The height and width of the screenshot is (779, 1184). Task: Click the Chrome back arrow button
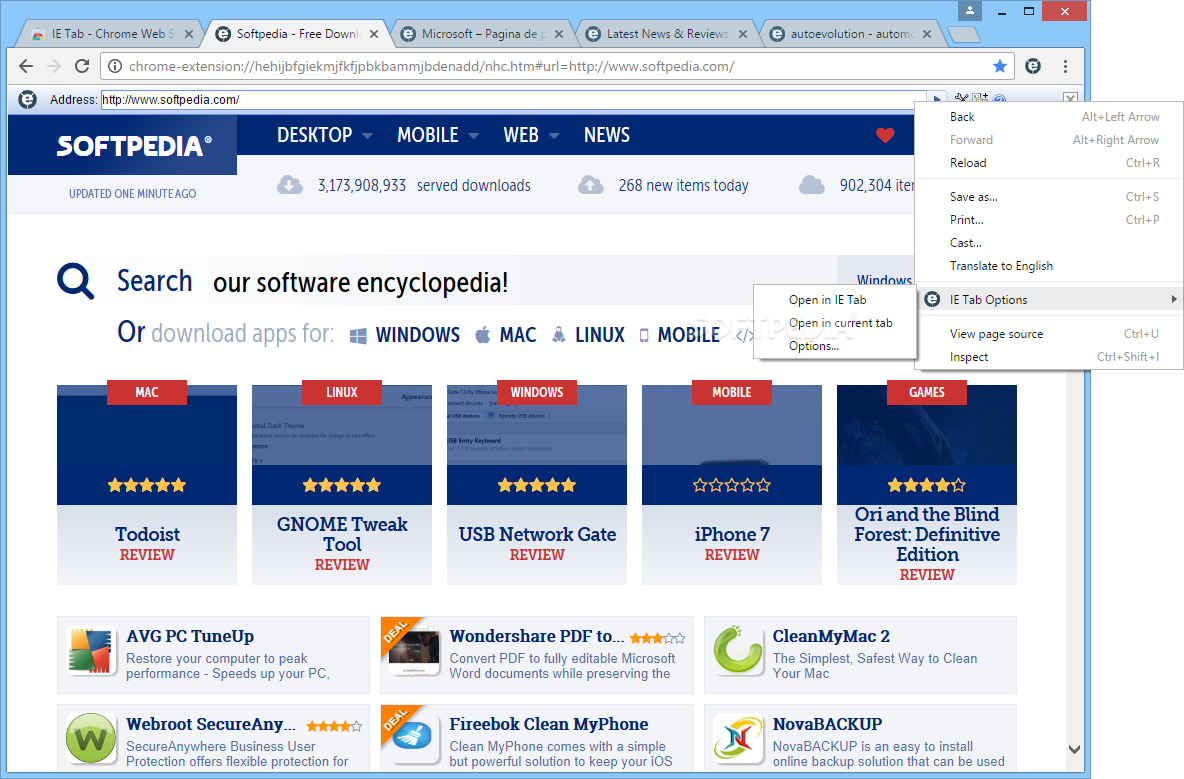26,66
